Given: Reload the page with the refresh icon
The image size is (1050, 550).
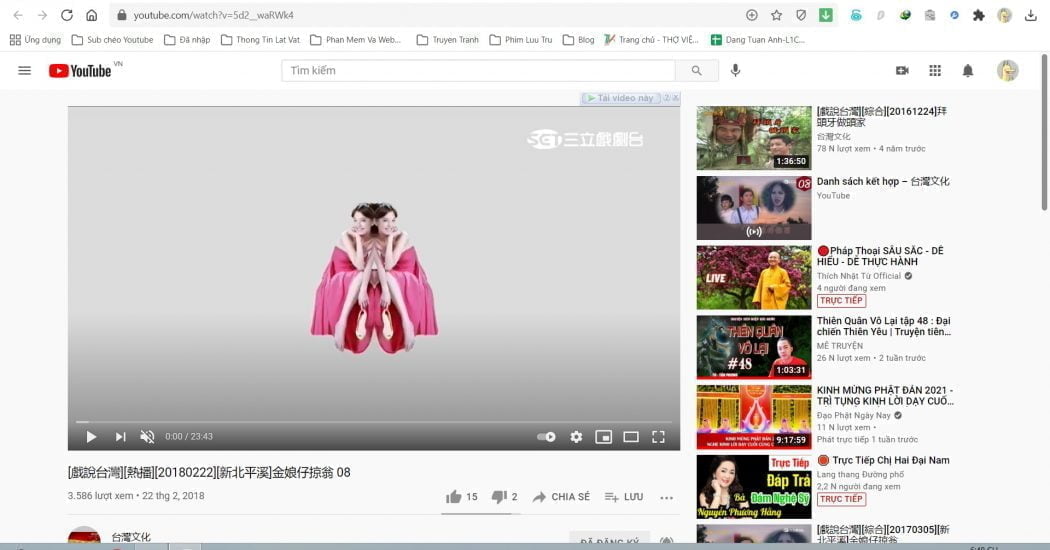Looking at the screenshot, I should (66, 15).
